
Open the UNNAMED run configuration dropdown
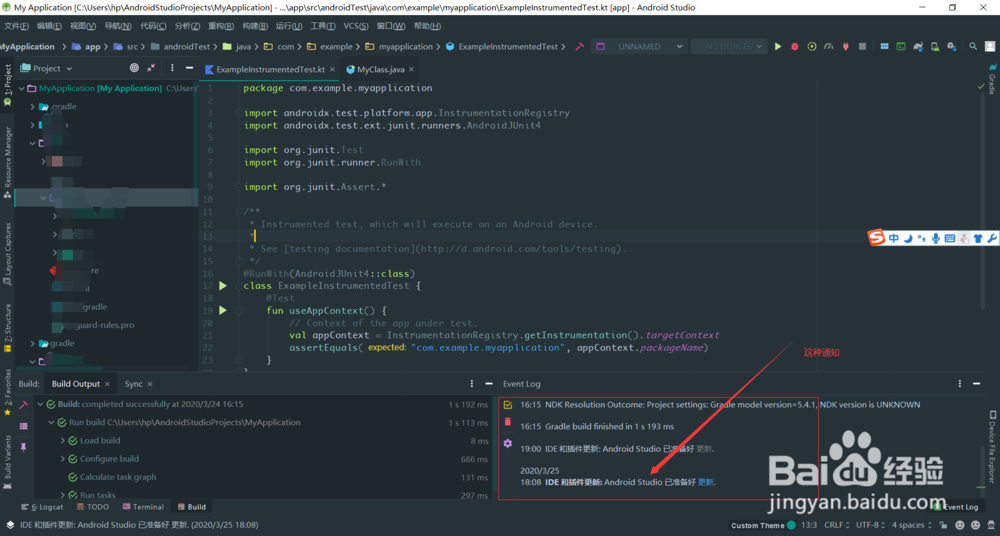pos(639,47)
